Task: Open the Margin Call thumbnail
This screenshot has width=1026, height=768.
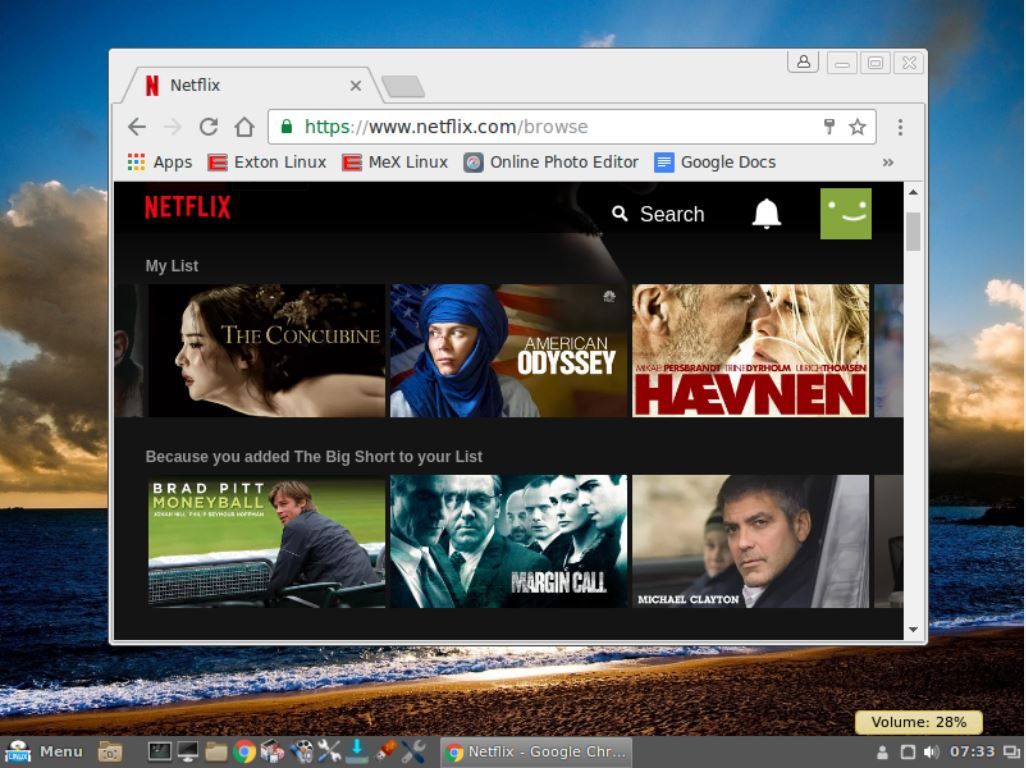Action: pos(508,542)
